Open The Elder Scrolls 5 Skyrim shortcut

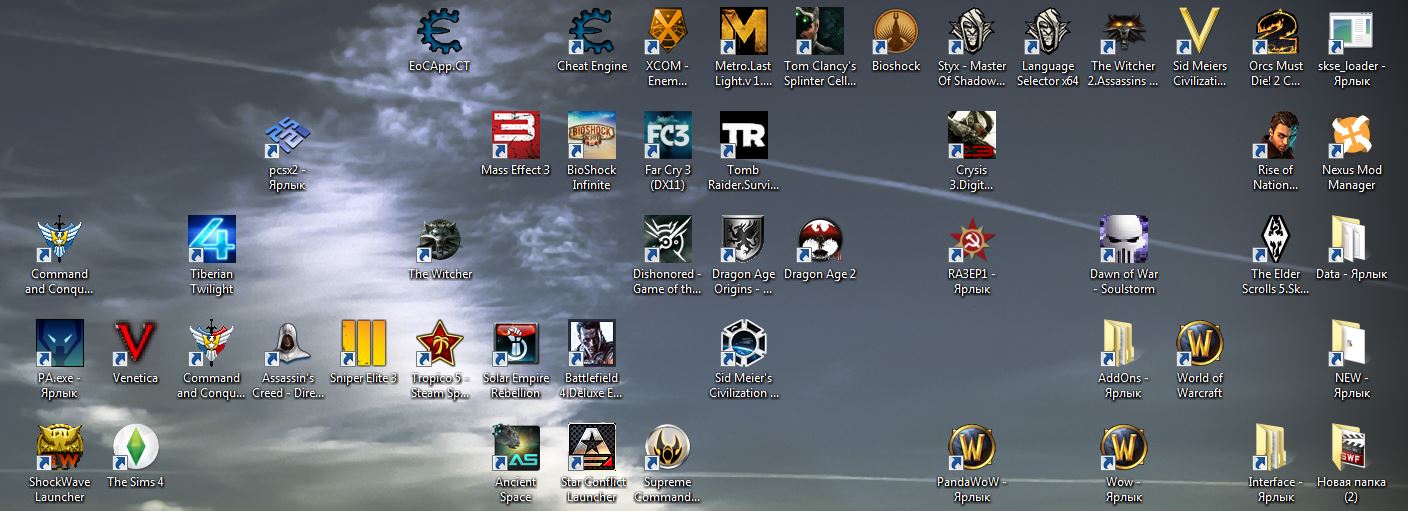1276,240
